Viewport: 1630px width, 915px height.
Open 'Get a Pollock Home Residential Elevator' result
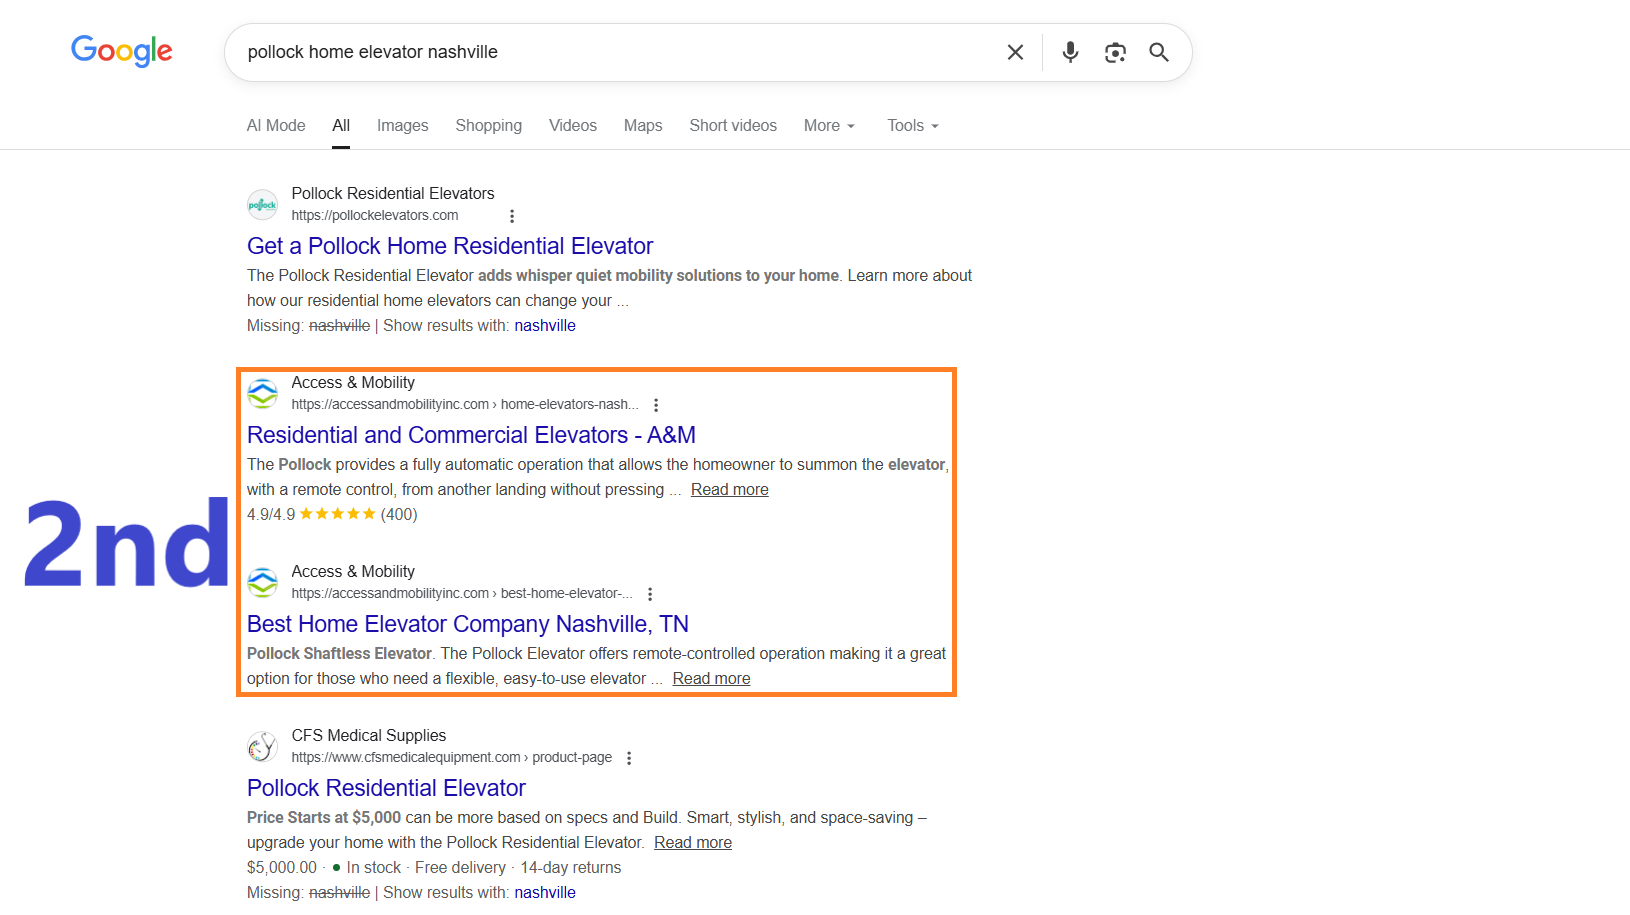tap(450, 246)
